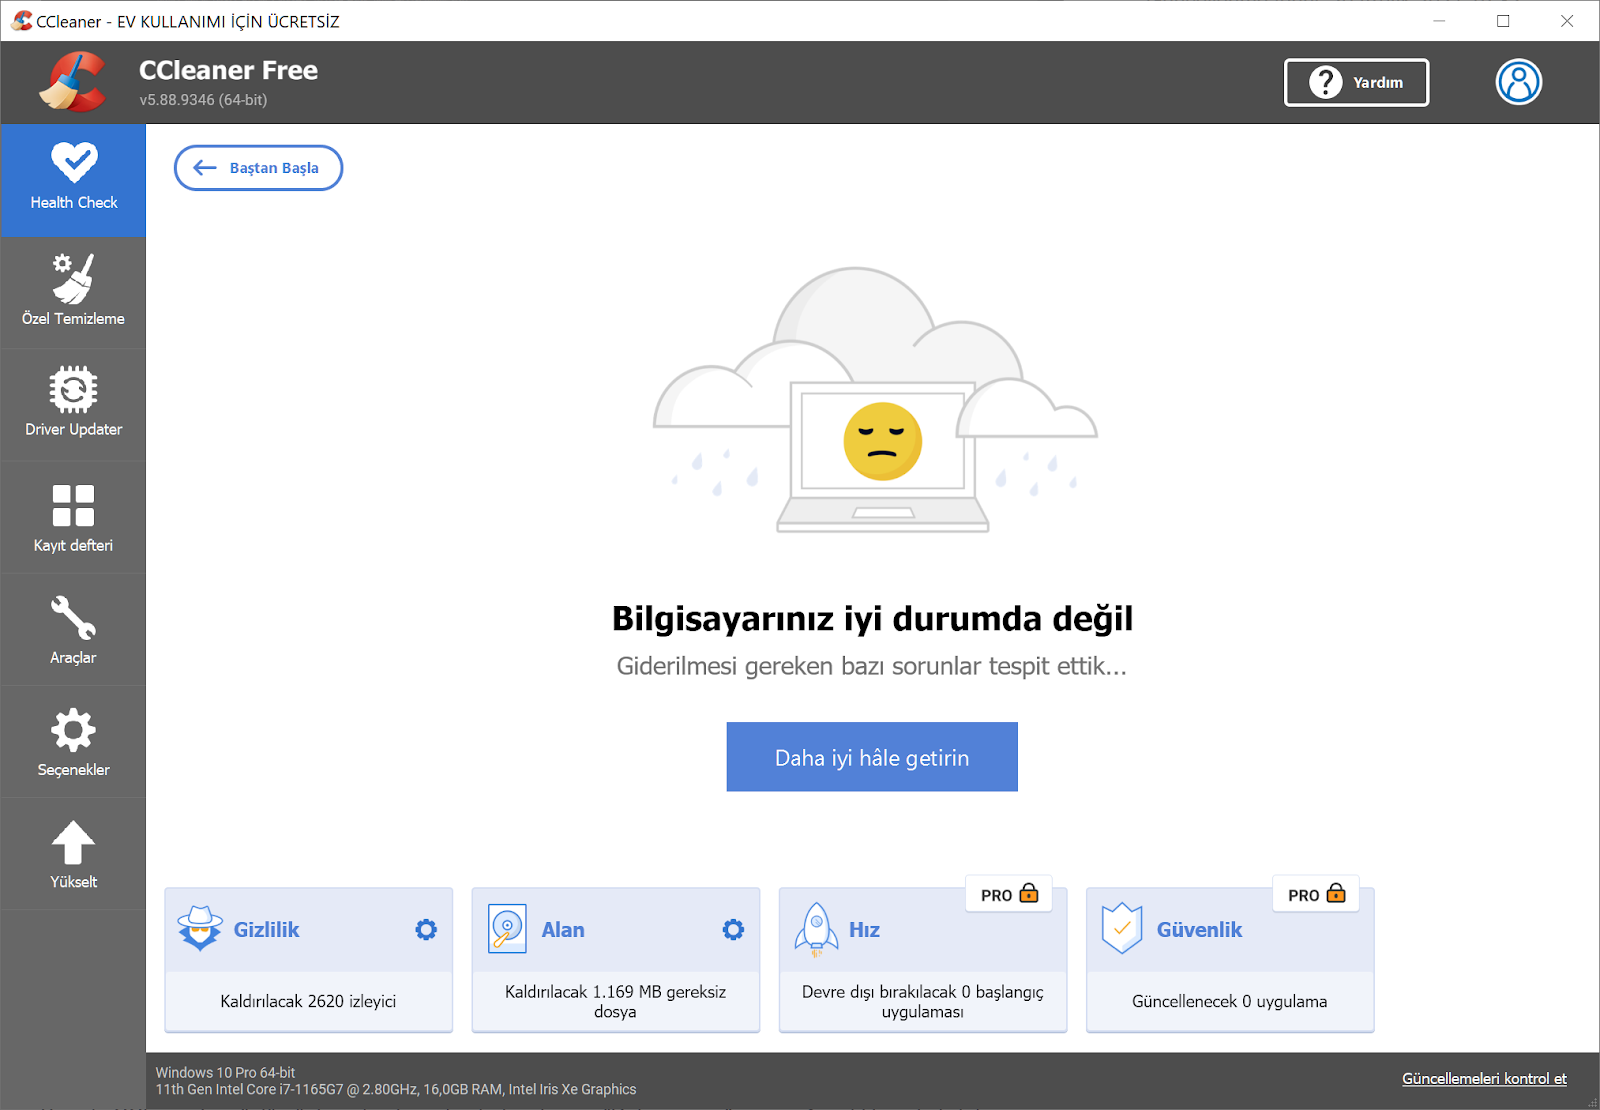
Task: Select the Alan card title
Action: pyautogui.click(x=563, y=930)
